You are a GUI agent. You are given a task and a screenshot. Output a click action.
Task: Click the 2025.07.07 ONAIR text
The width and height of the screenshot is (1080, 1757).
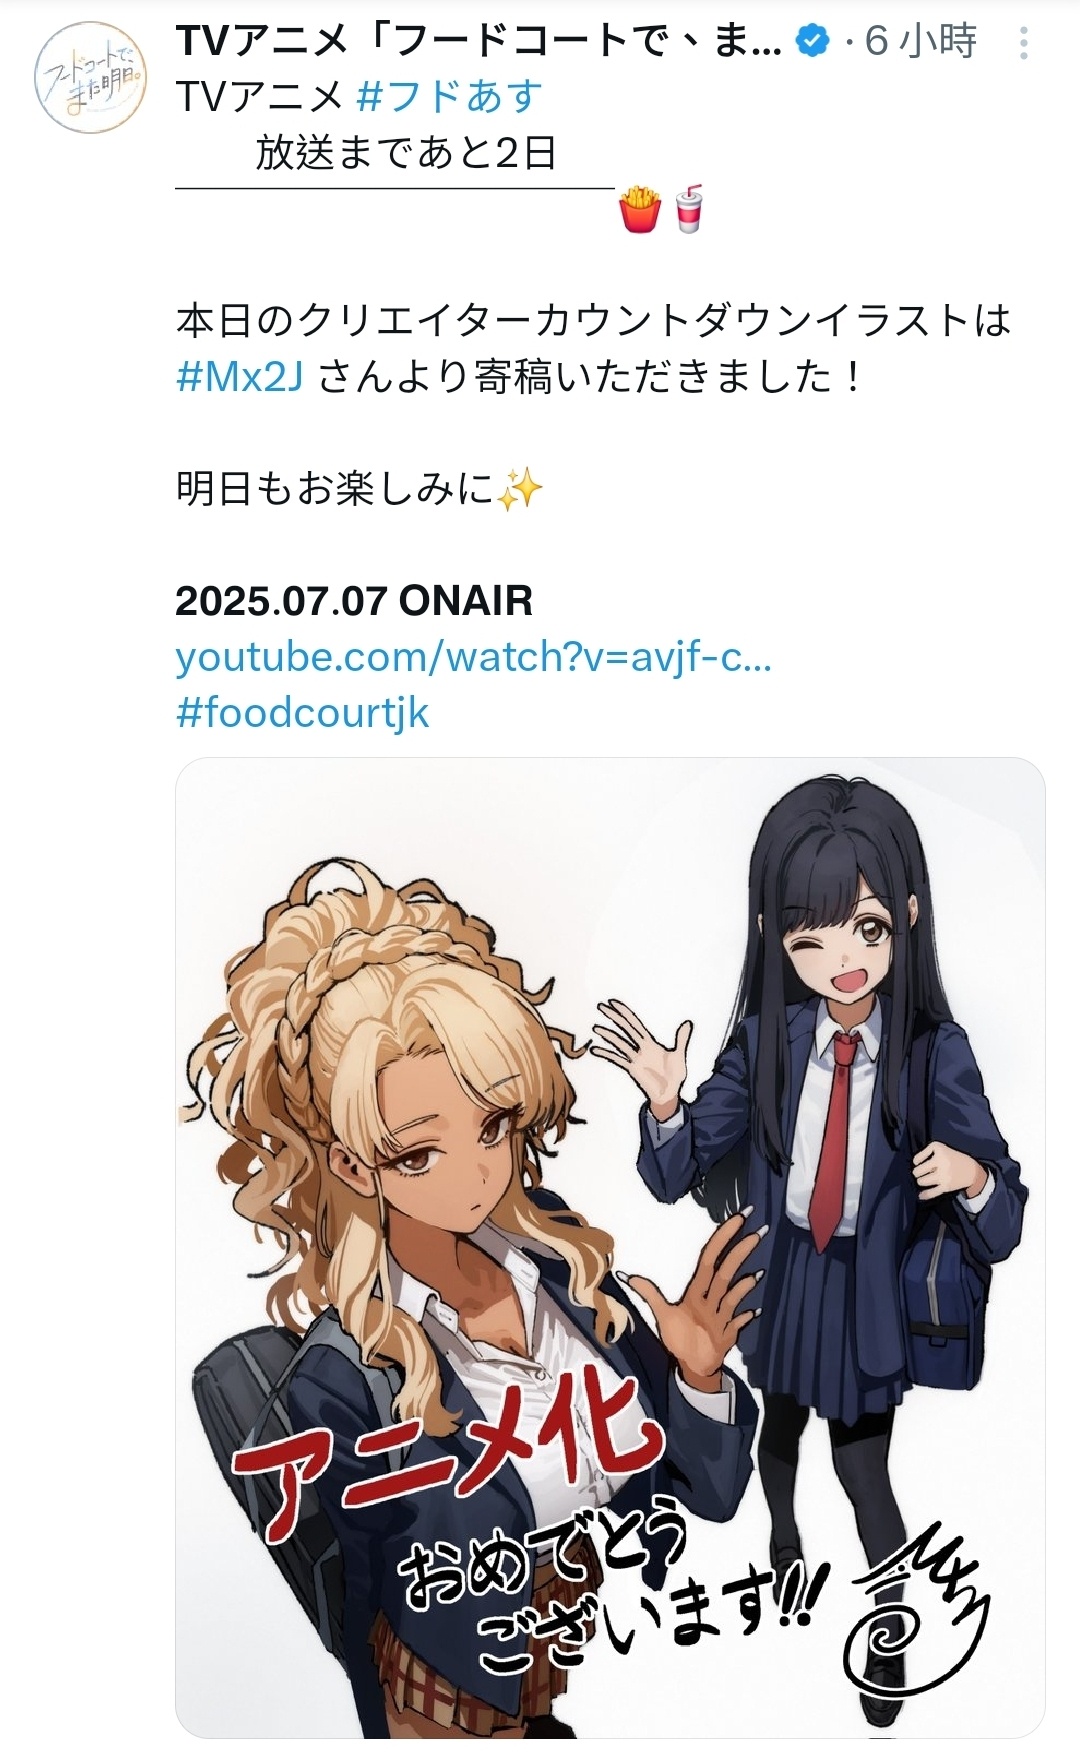[354, 601]
